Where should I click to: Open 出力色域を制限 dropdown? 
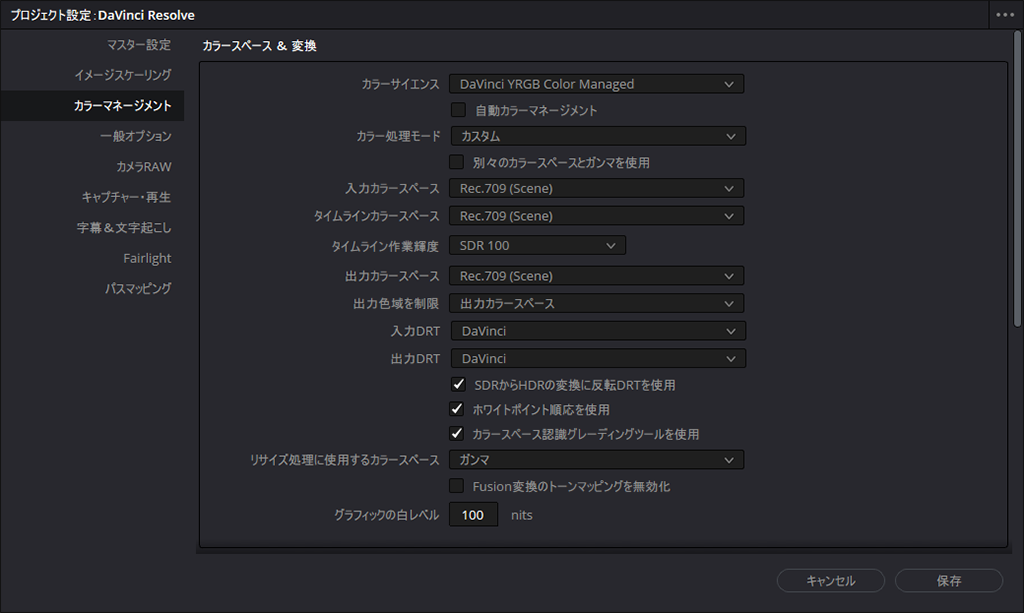coord(598,303)
